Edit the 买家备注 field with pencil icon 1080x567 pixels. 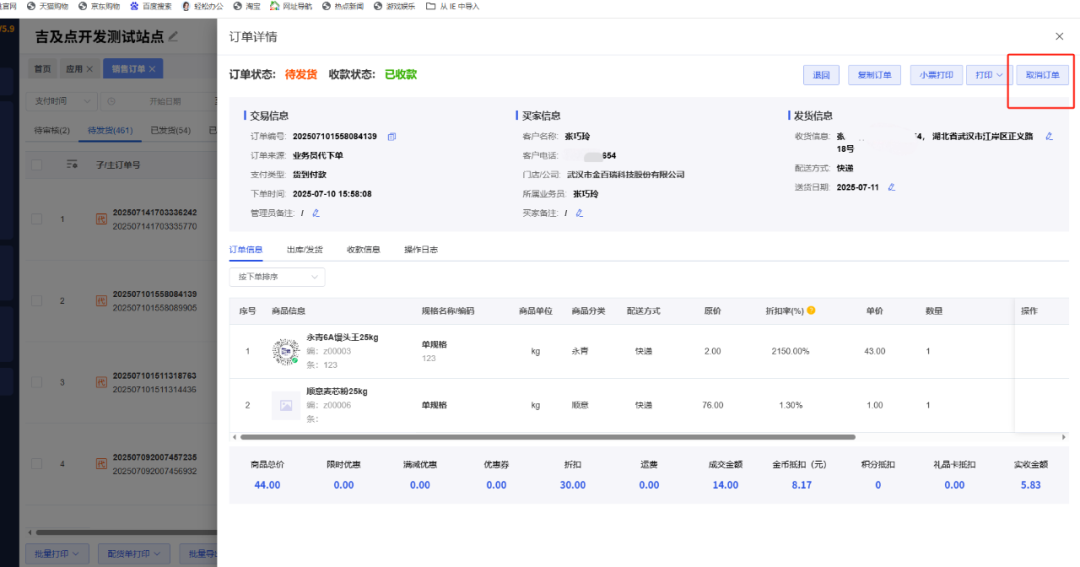579,213
